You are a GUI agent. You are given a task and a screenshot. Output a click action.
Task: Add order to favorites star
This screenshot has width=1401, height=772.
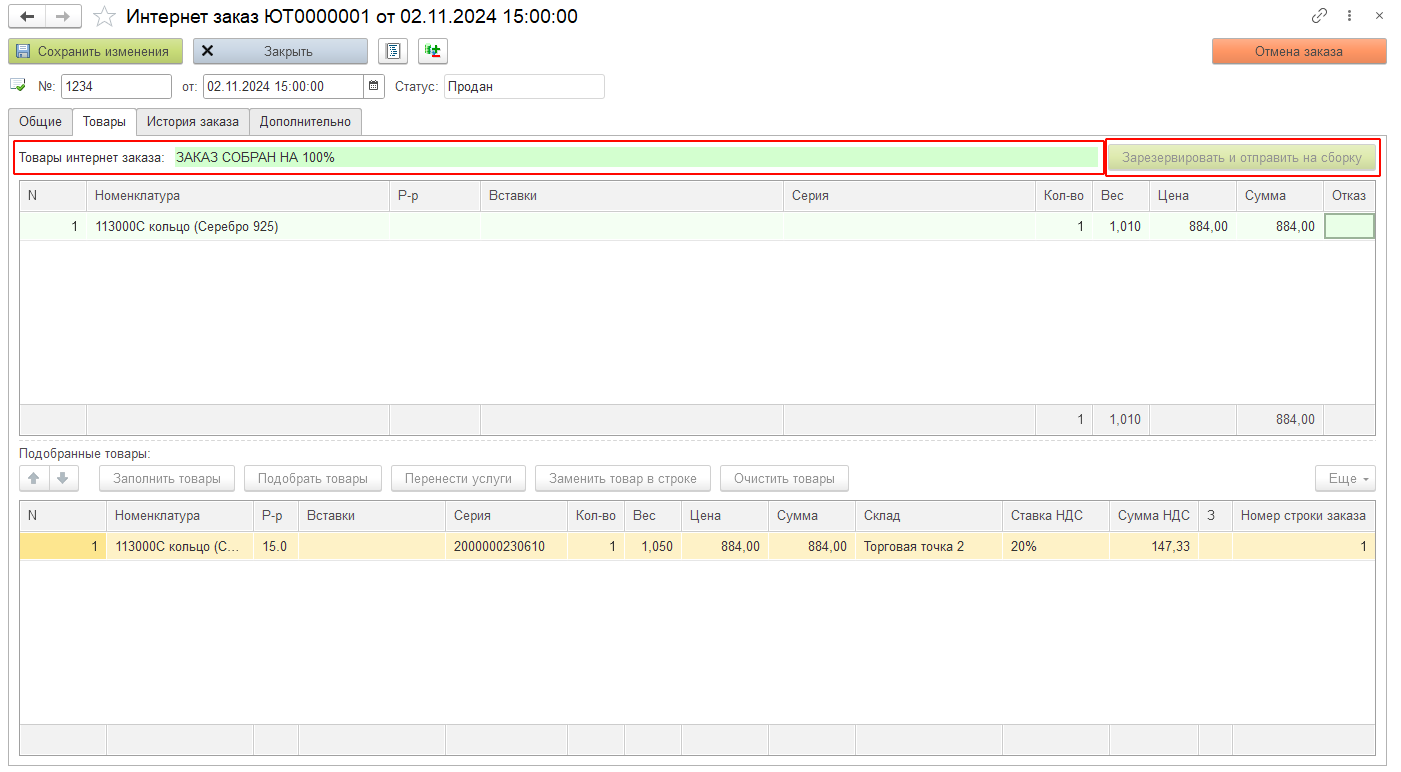[104, 17]
